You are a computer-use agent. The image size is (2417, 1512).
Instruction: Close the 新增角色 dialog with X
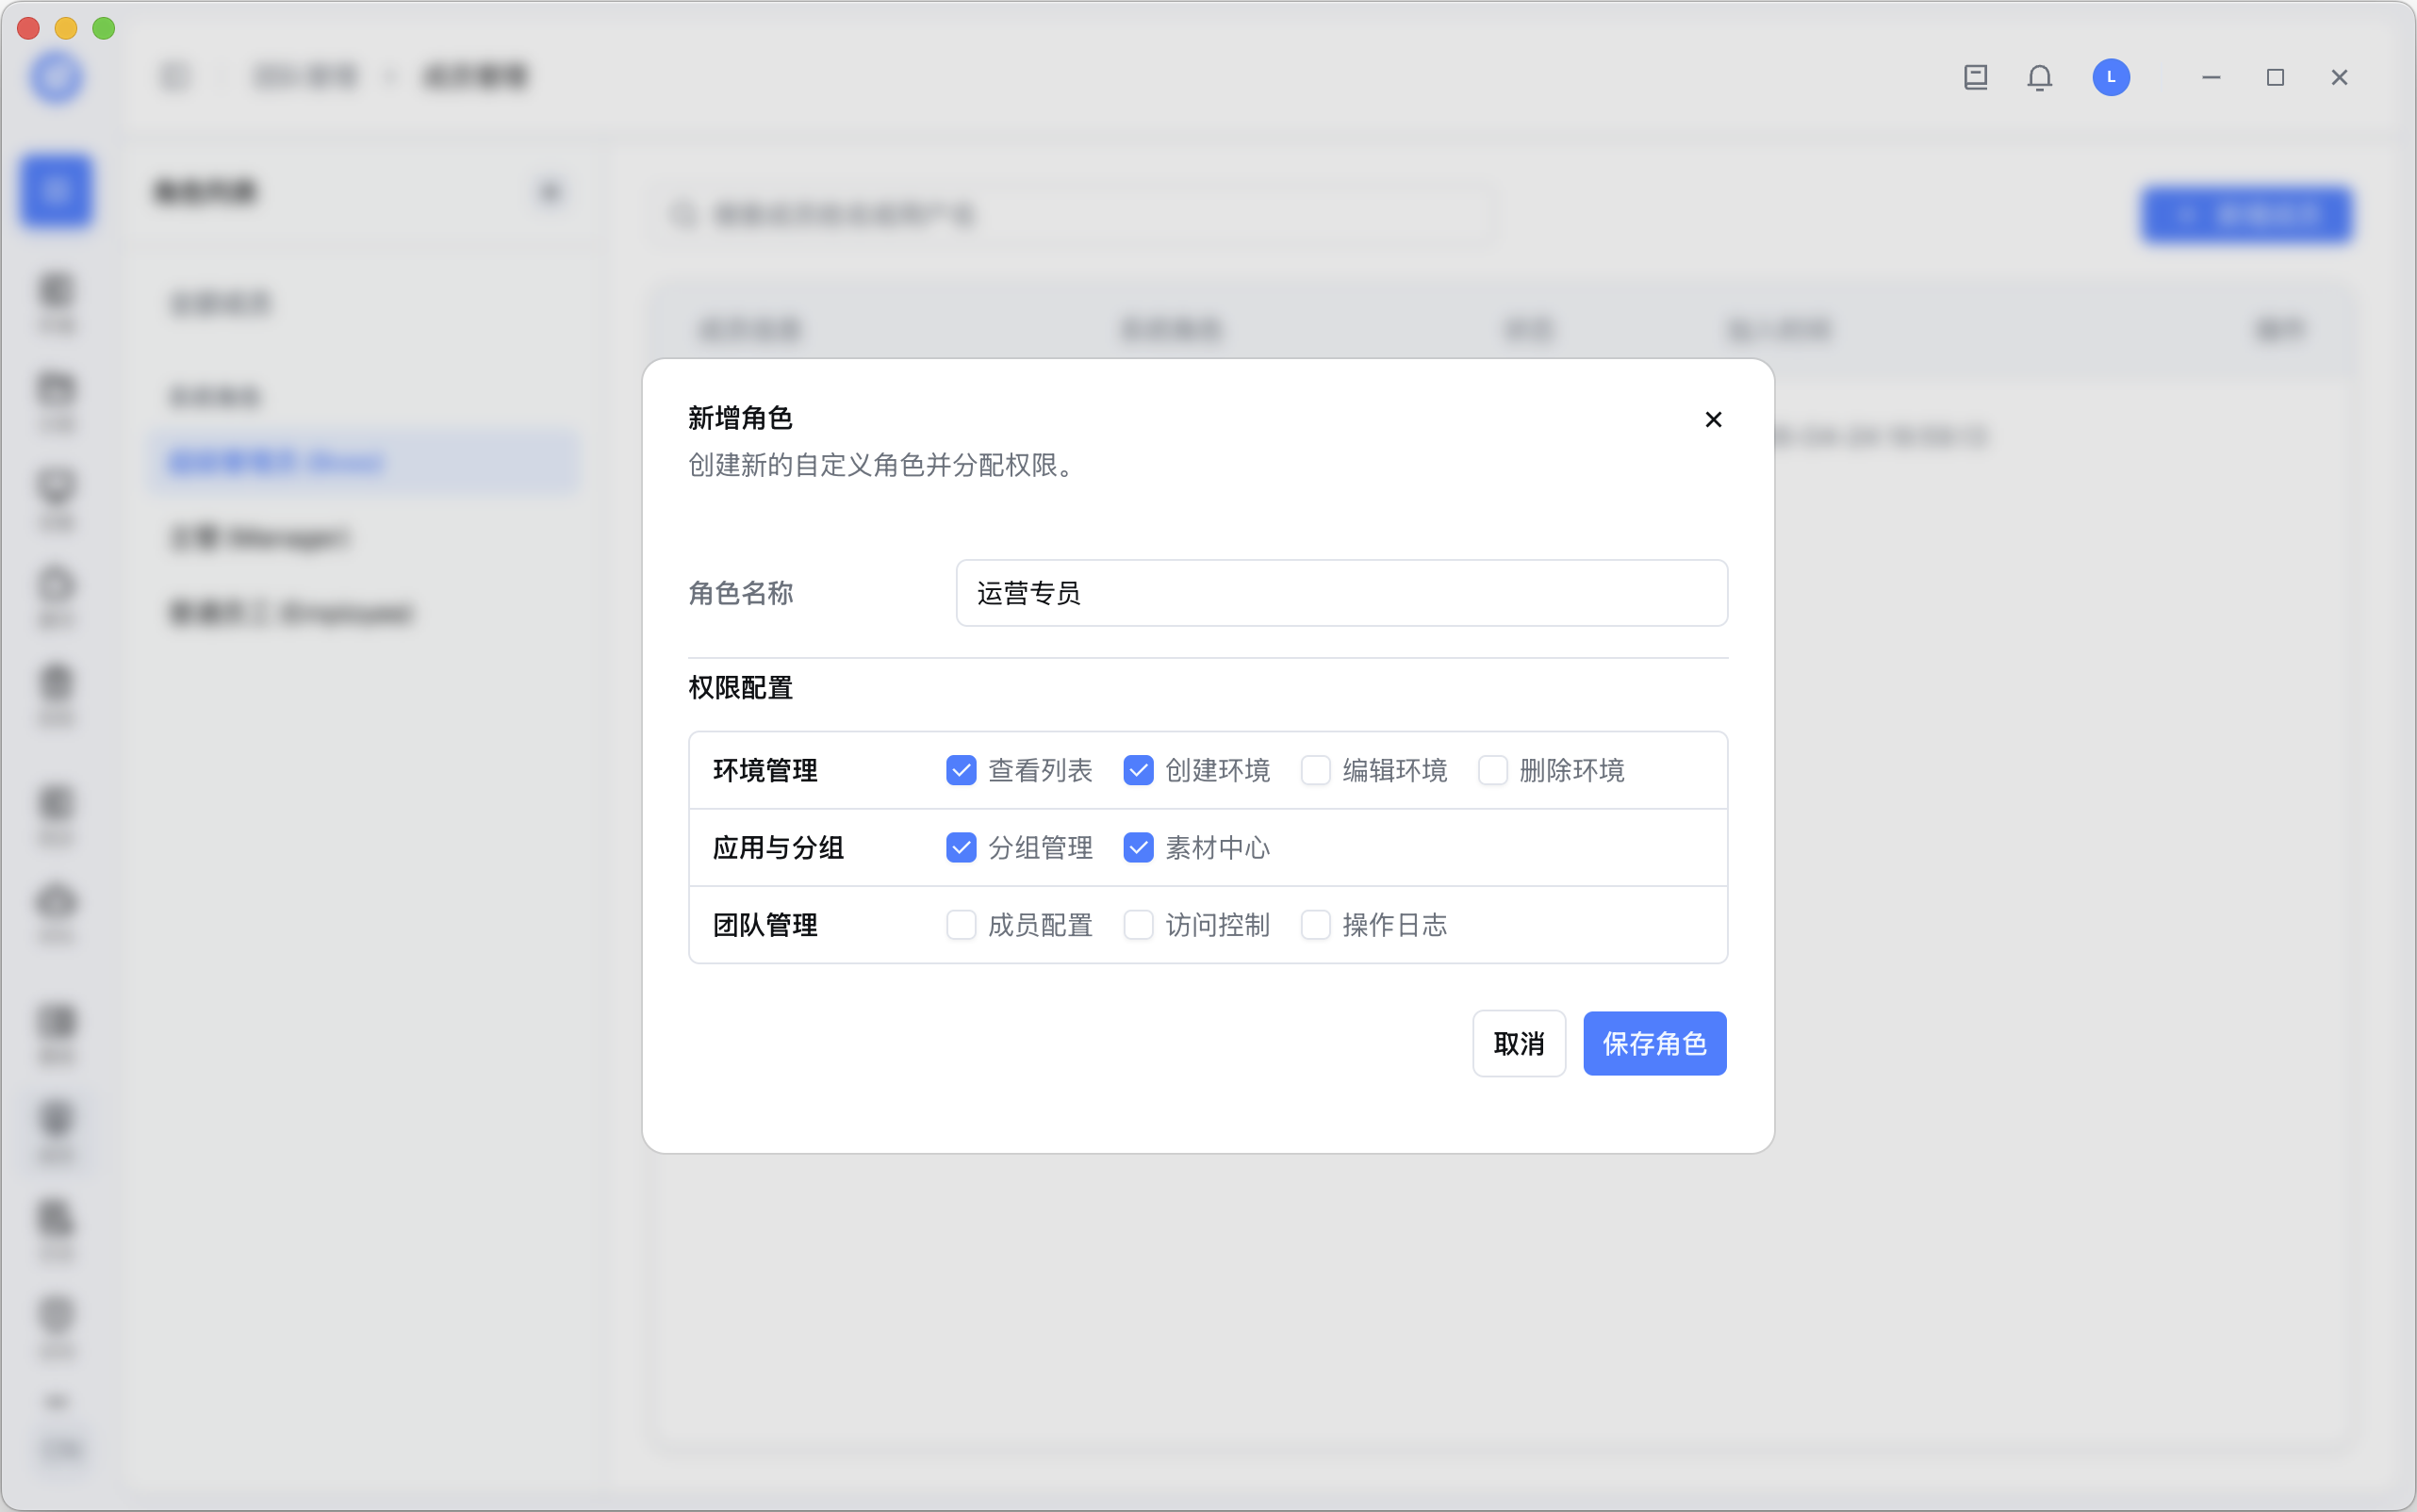click(x=1713, y=420)
